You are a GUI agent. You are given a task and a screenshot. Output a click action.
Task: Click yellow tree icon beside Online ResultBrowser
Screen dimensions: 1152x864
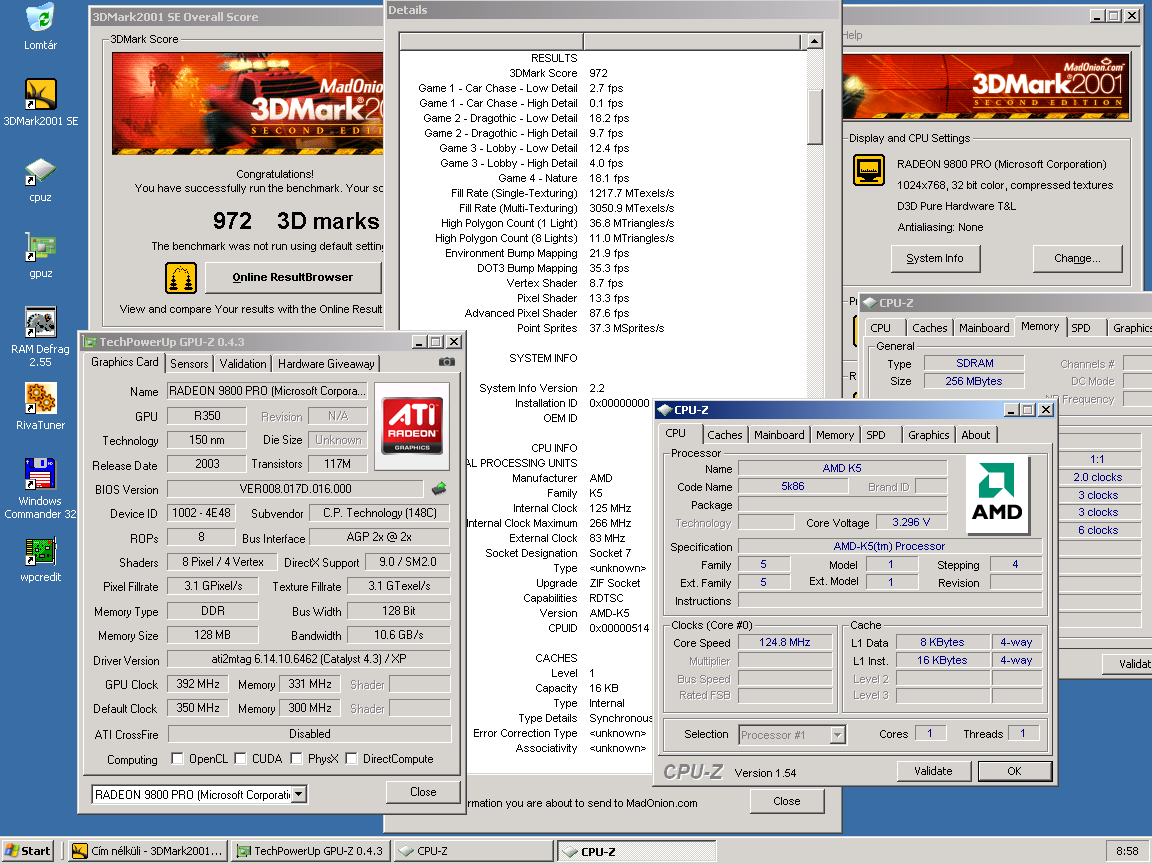[x=181, y=278]
